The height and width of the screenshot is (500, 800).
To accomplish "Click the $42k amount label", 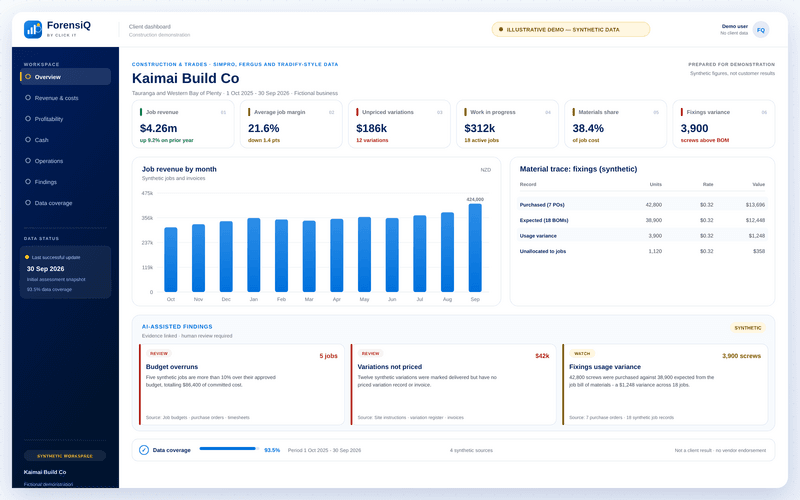I will pyautogui.click(x=542, y=356).
